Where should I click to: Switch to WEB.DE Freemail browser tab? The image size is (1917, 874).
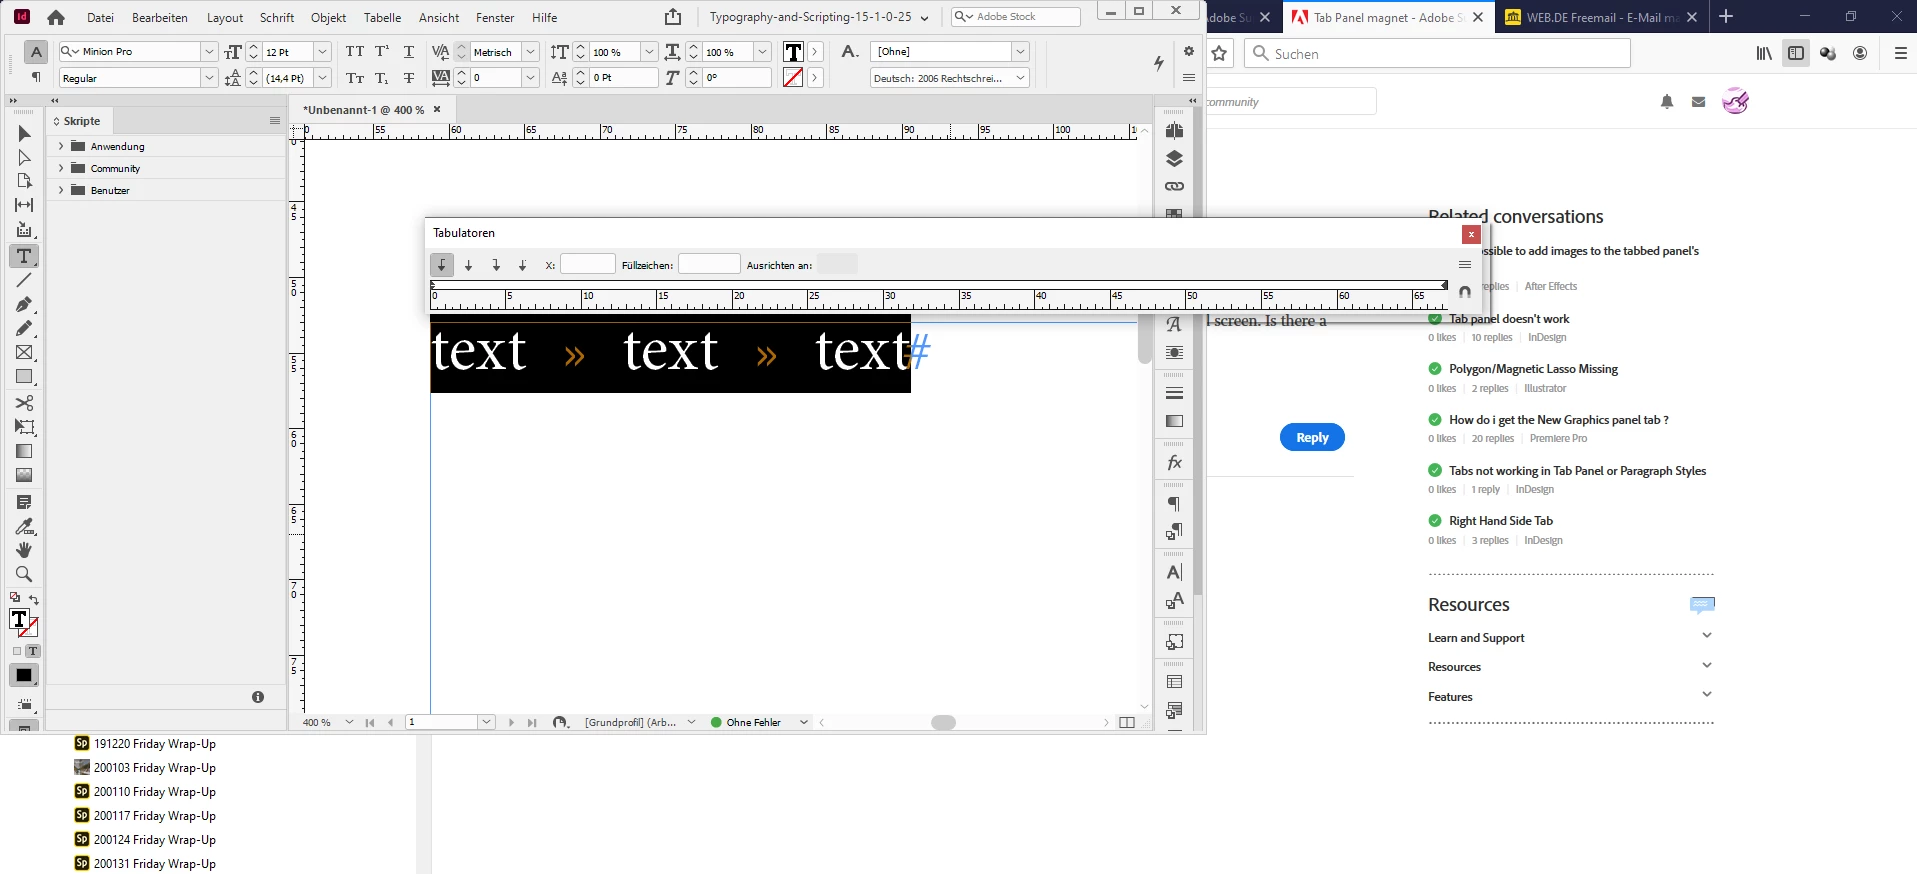[1601, 17]
